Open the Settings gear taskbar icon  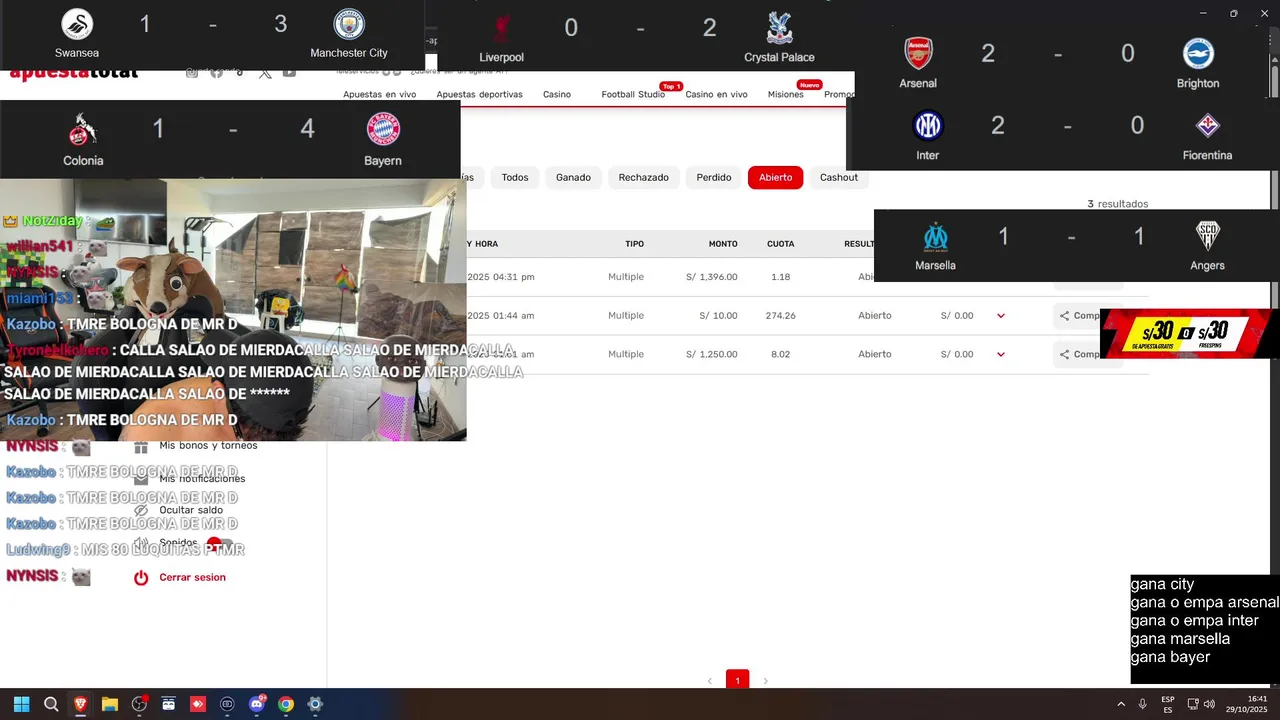[315, 704]
